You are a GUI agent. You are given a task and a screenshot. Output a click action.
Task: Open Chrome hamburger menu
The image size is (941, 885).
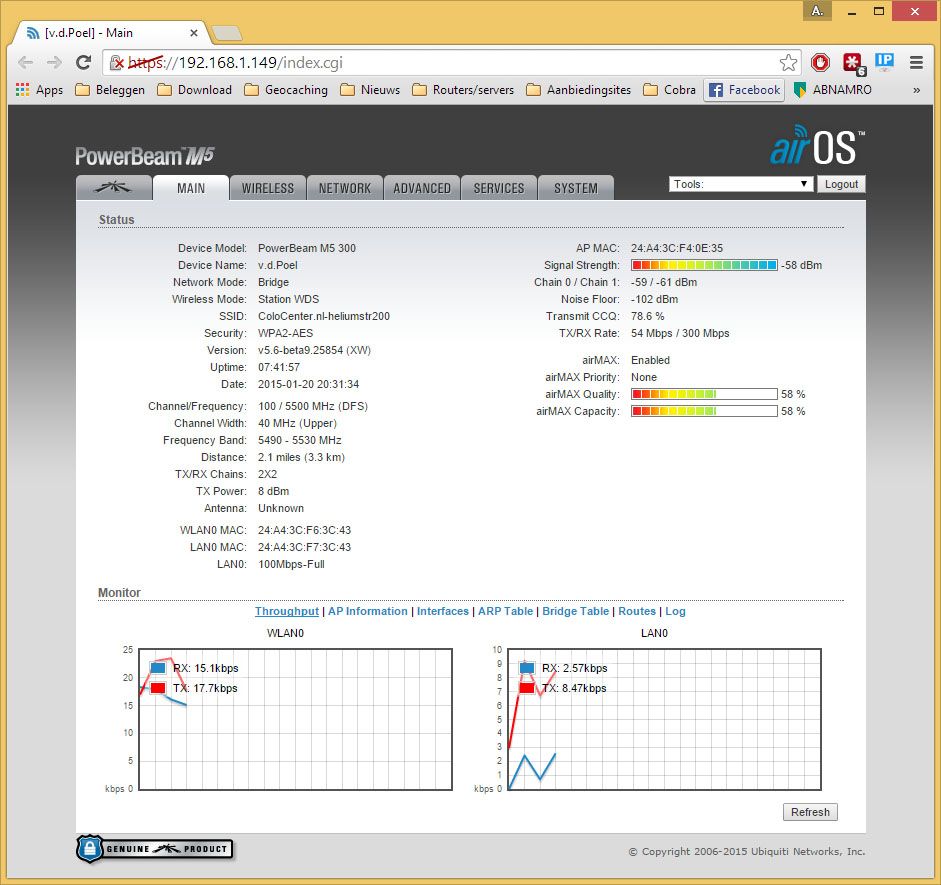click(916, 62)
